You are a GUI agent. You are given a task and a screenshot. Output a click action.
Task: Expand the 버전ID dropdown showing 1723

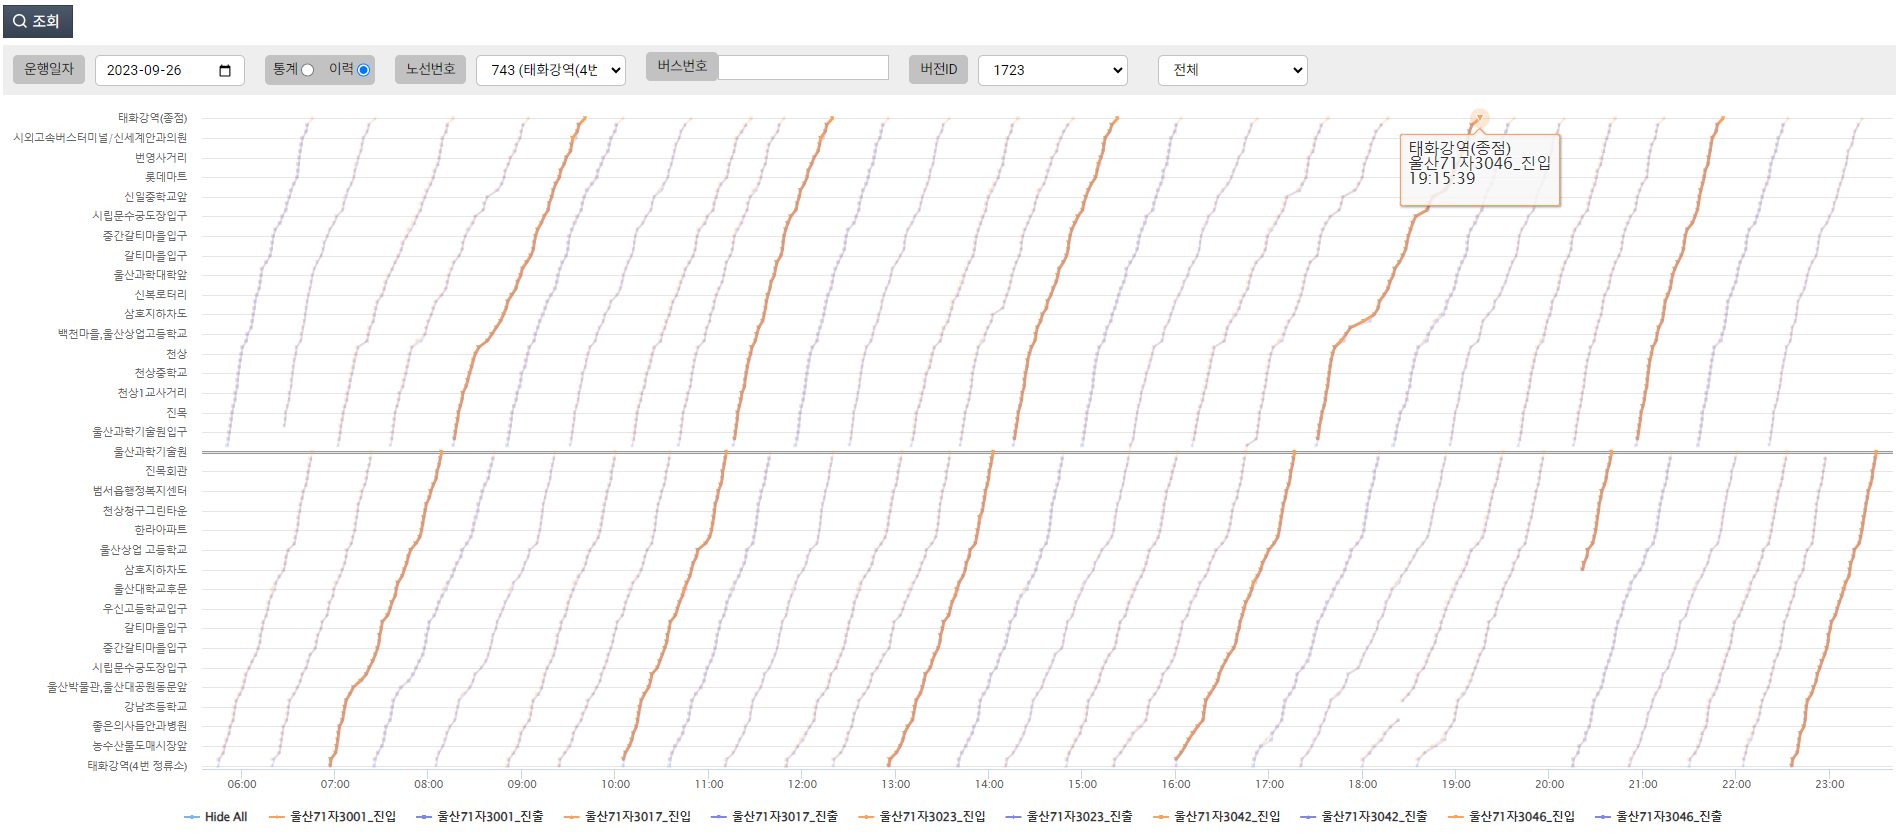[x=1052, y=70]
